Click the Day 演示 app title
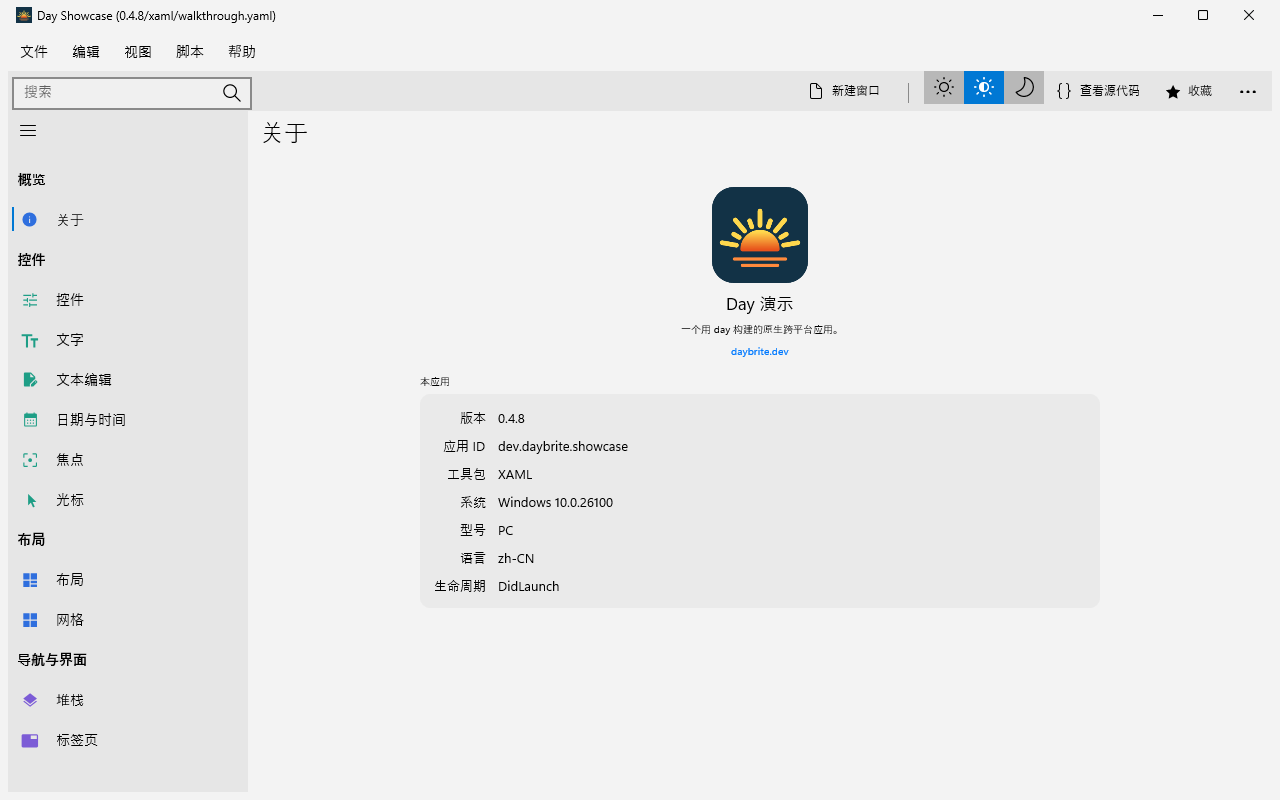This screenshot has width=1280, height=800. [760, 304]
